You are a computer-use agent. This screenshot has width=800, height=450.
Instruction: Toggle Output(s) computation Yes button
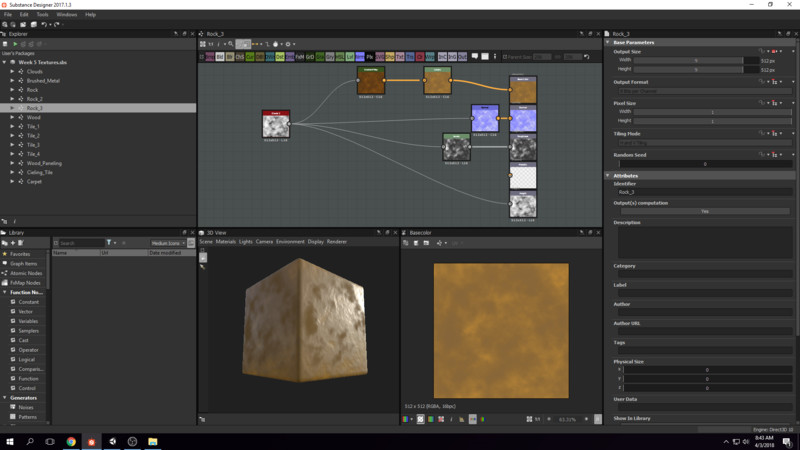coord(704,211)
